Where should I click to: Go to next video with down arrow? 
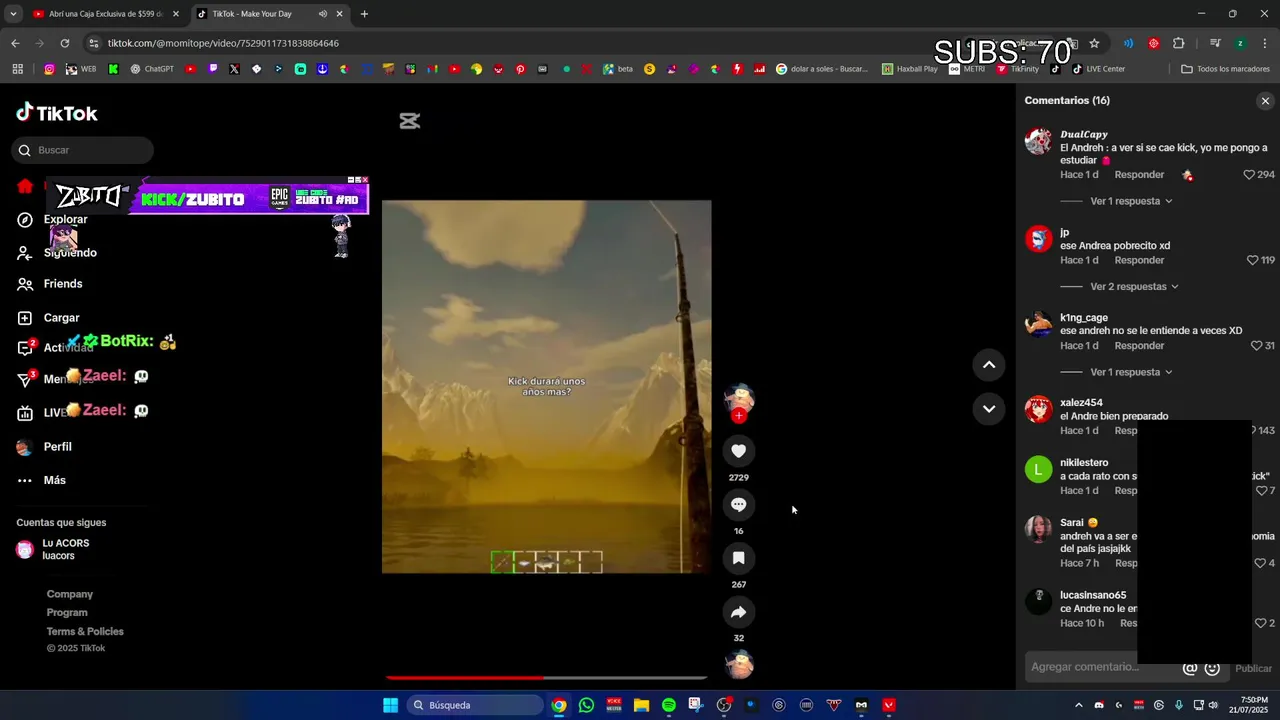pos(989,409)
